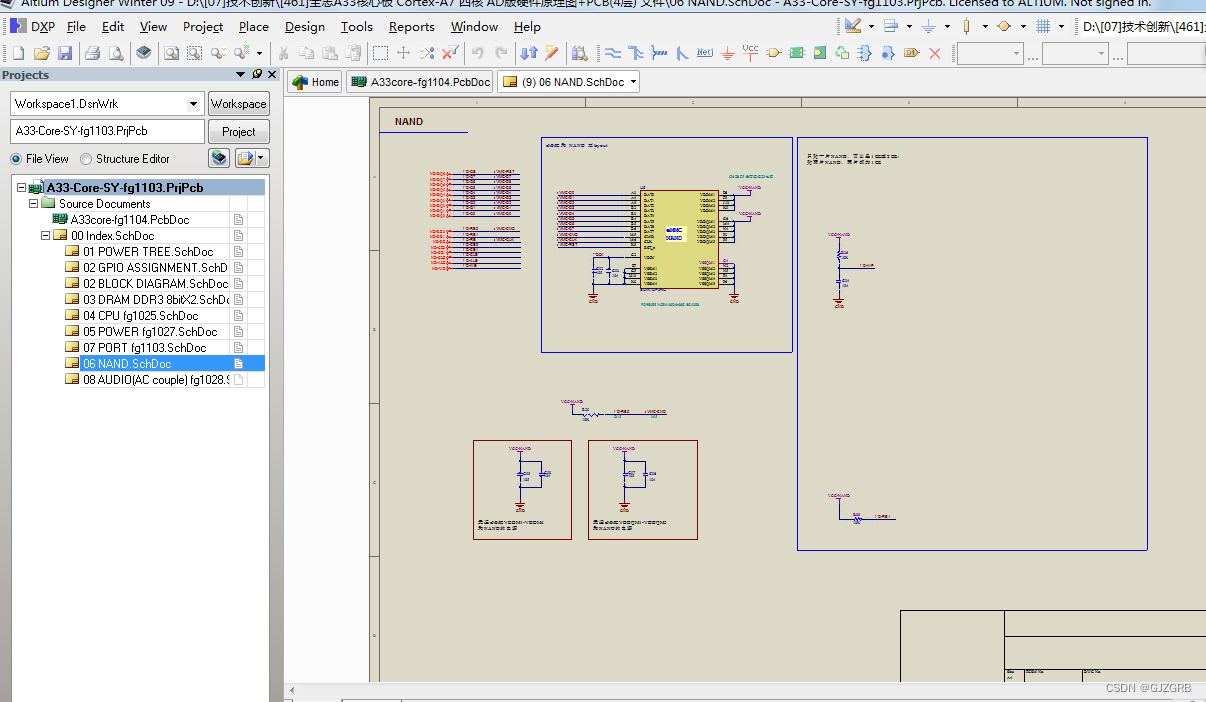Click the Project button

(x=238, y=132)
